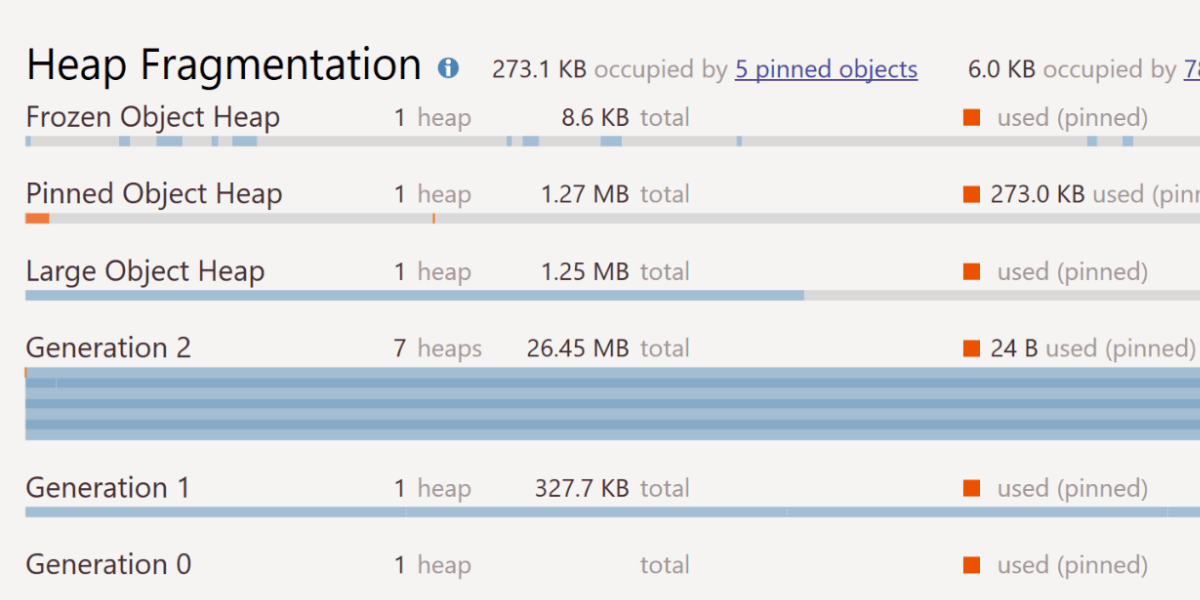This screenshot has height=600, width=1200.
Task: Click the partially visible link at far right of header
Action: click(x=1192, y=70)
